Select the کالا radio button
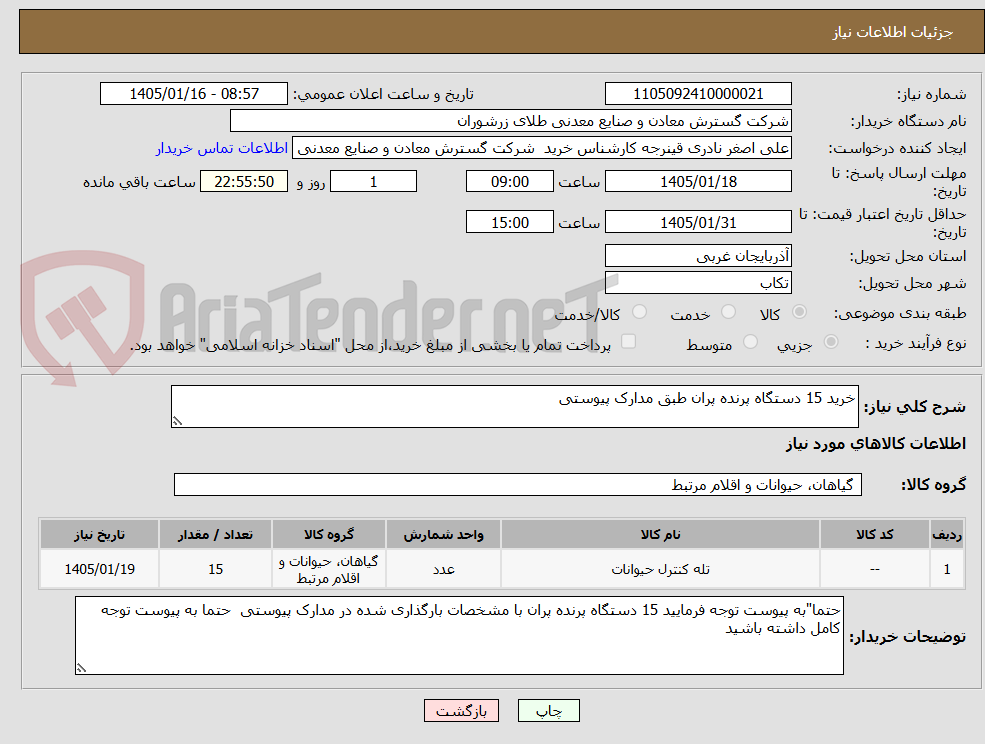 pos(800,312)
